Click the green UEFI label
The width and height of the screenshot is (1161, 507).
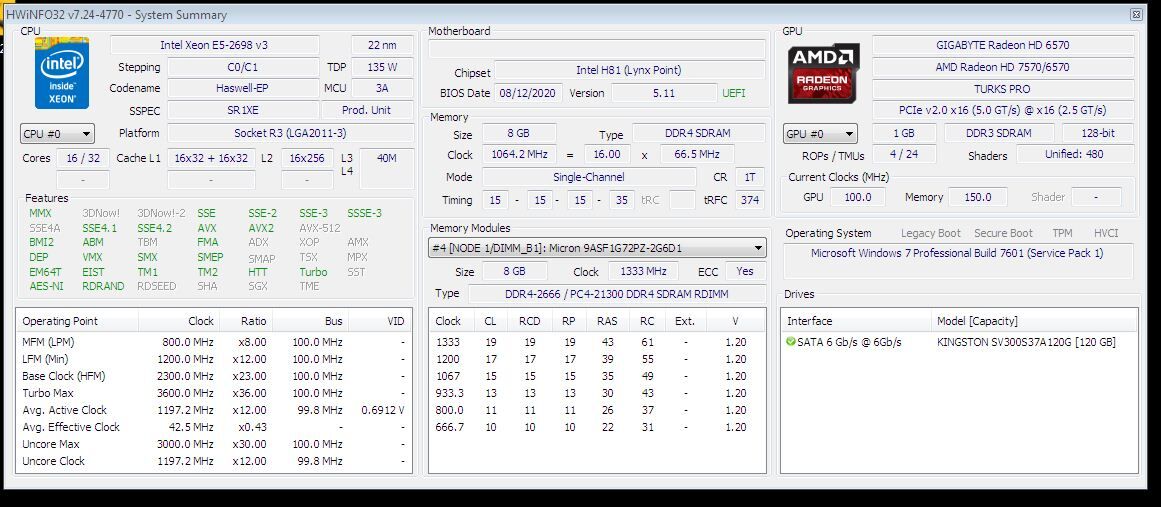click(x=734, y=93)
